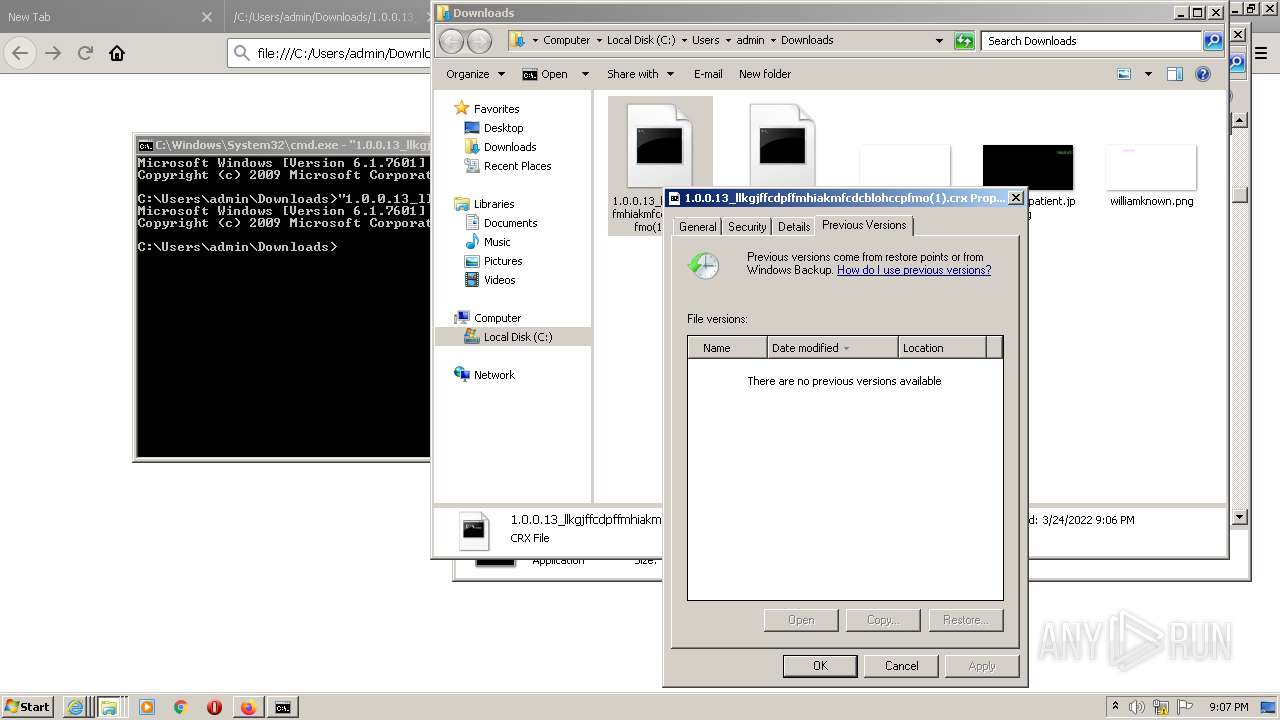
Task: Open the Action Center flag icon
Action: click(x=1186, y=707)
